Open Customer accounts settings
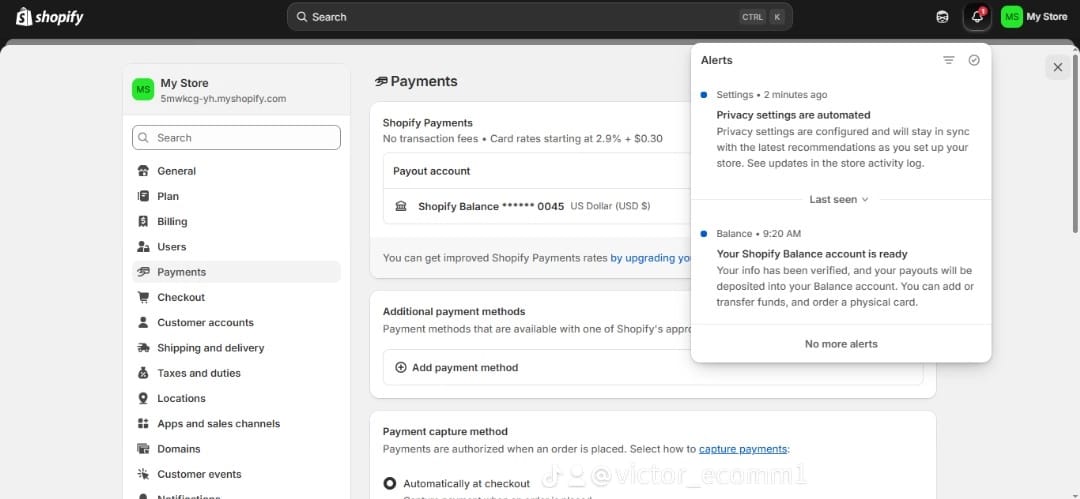The height and width of the screenshot is (499, 1080). (236, 323)
